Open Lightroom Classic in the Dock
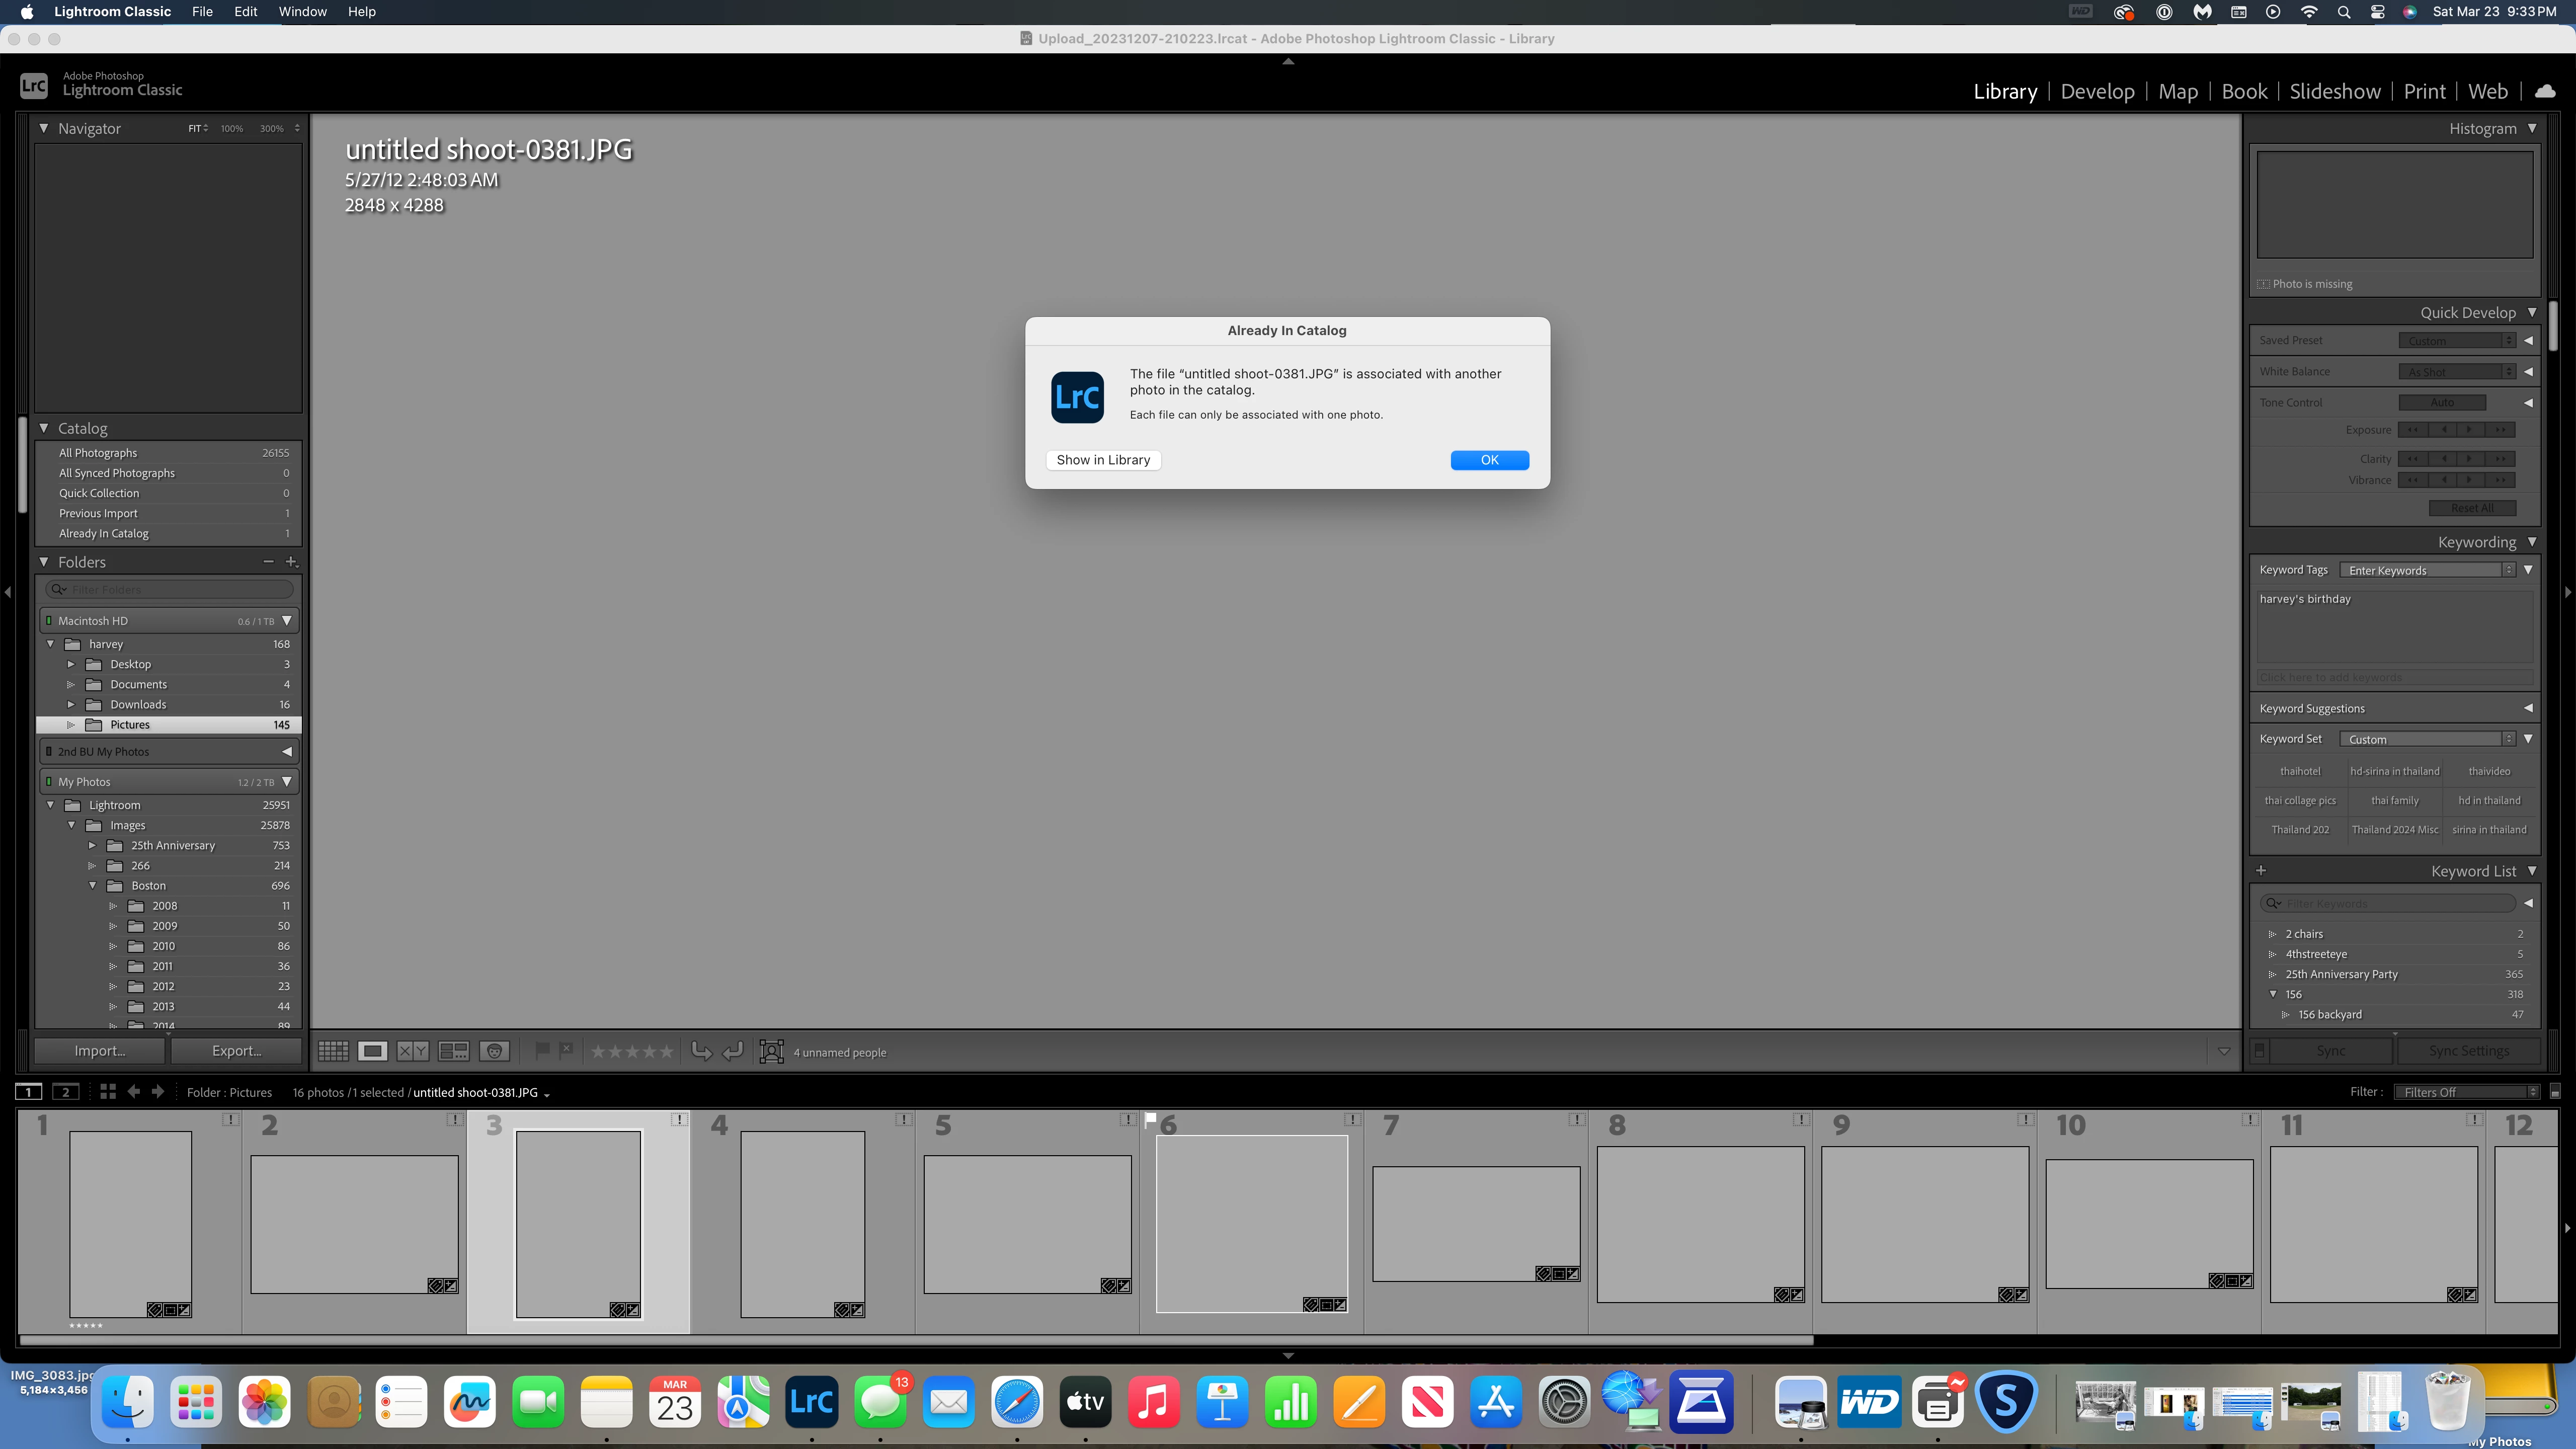 point(811,1402)
